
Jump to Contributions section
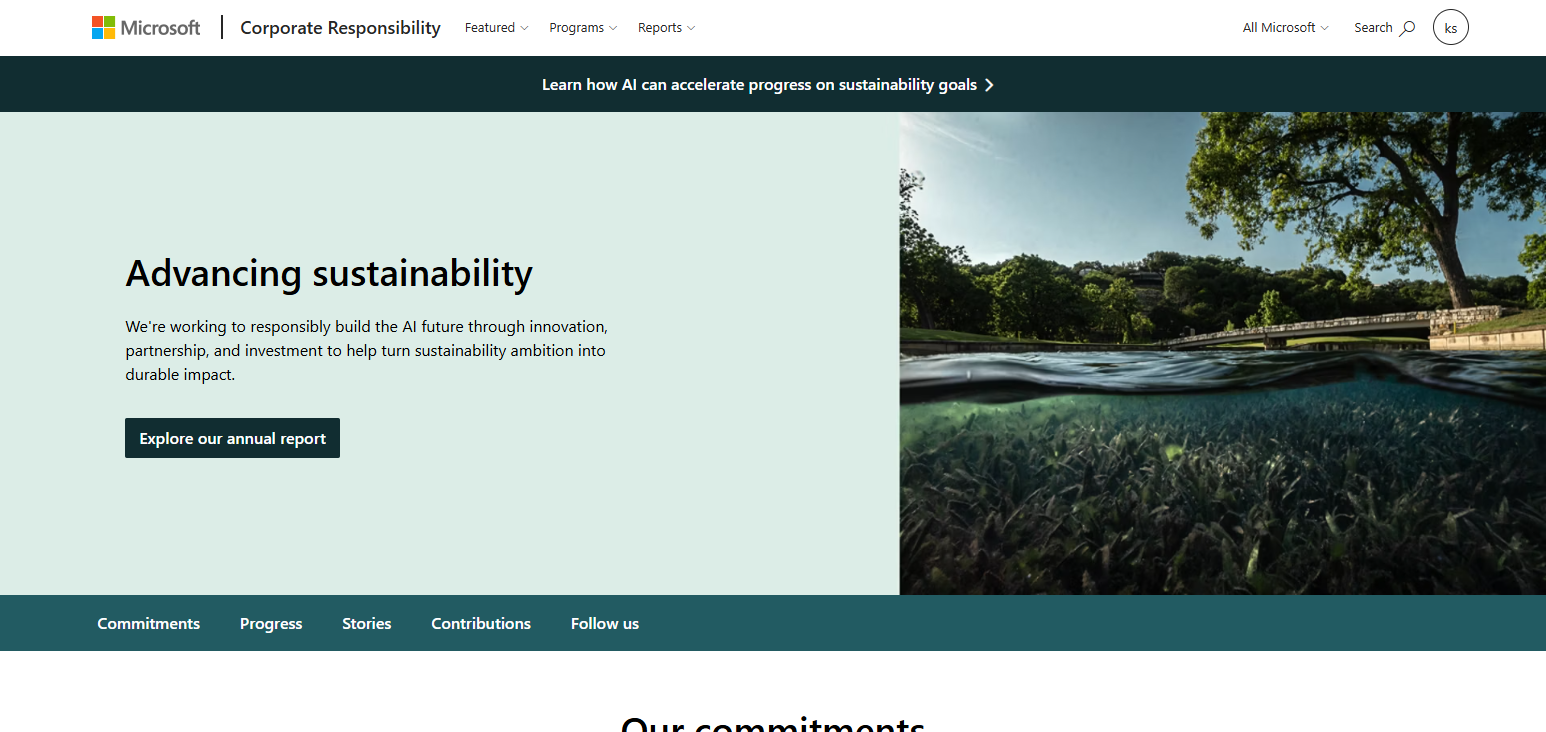click(481, 623)
